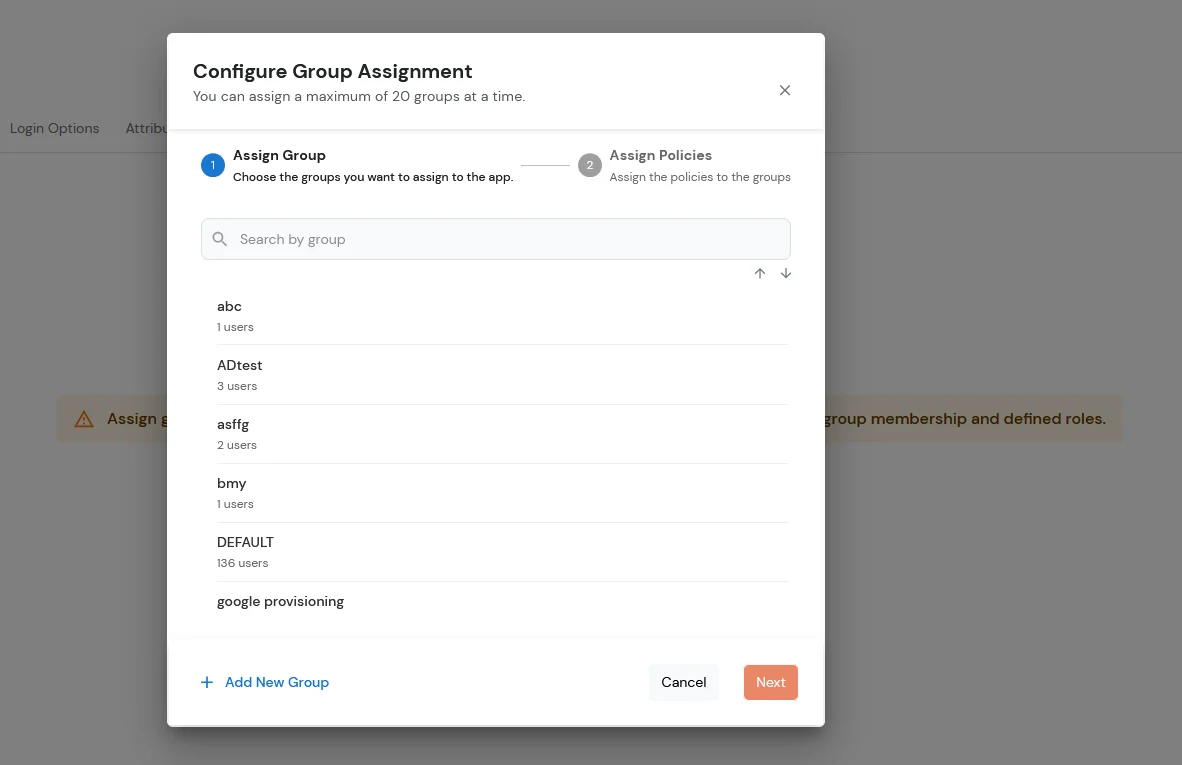The width and height of the screenshot is (1182, 765).
Task: Click the magnifying glass search icon
Action: pos(220,239)
